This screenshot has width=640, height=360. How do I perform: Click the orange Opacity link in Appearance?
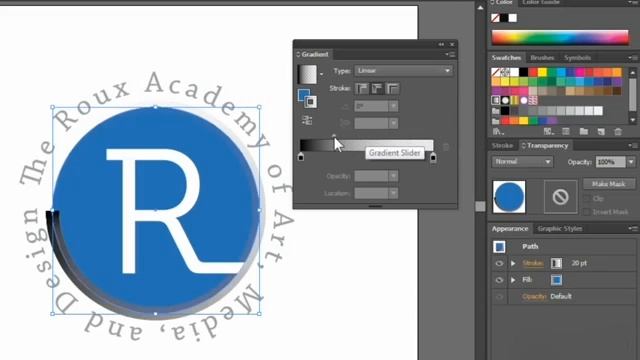(534, 297)
